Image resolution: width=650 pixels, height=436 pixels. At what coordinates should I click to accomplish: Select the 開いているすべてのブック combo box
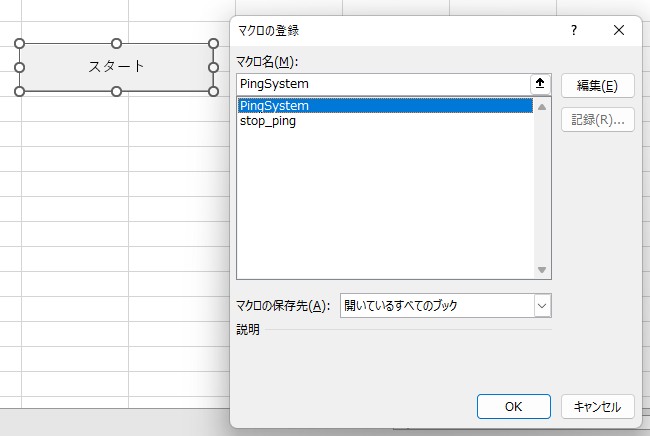[x=437, y=305]
